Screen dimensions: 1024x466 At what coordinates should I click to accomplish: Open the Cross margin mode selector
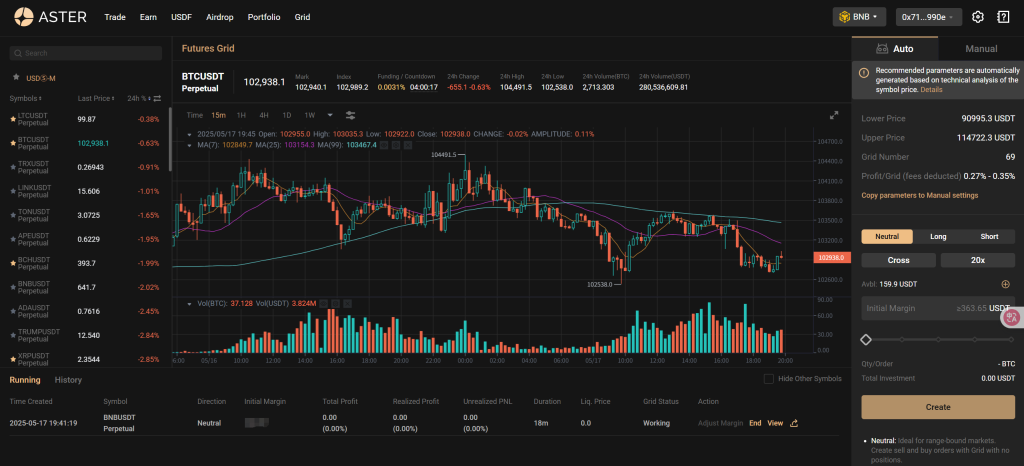tap(899, 260)
